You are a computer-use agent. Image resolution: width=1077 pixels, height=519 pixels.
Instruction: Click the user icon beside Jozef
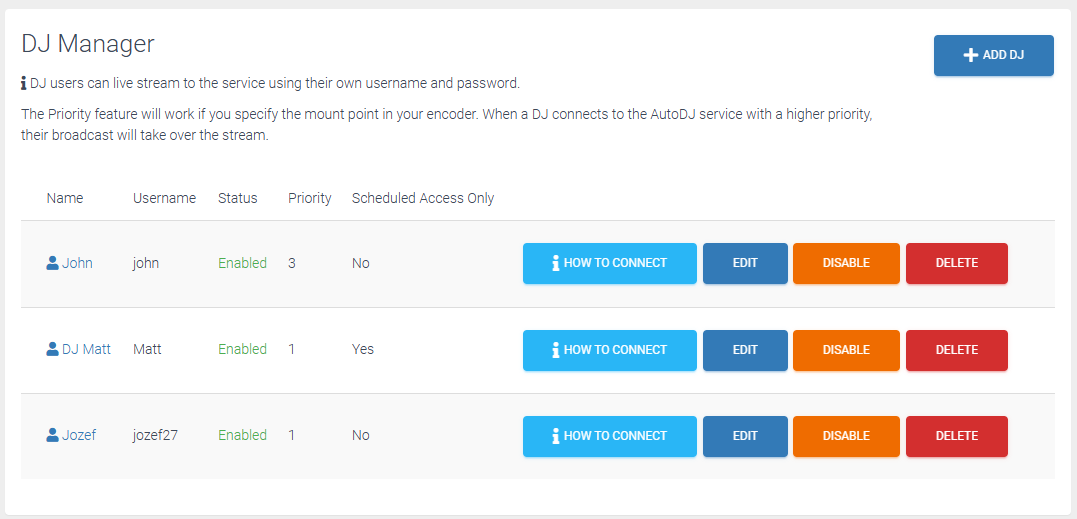53,435
